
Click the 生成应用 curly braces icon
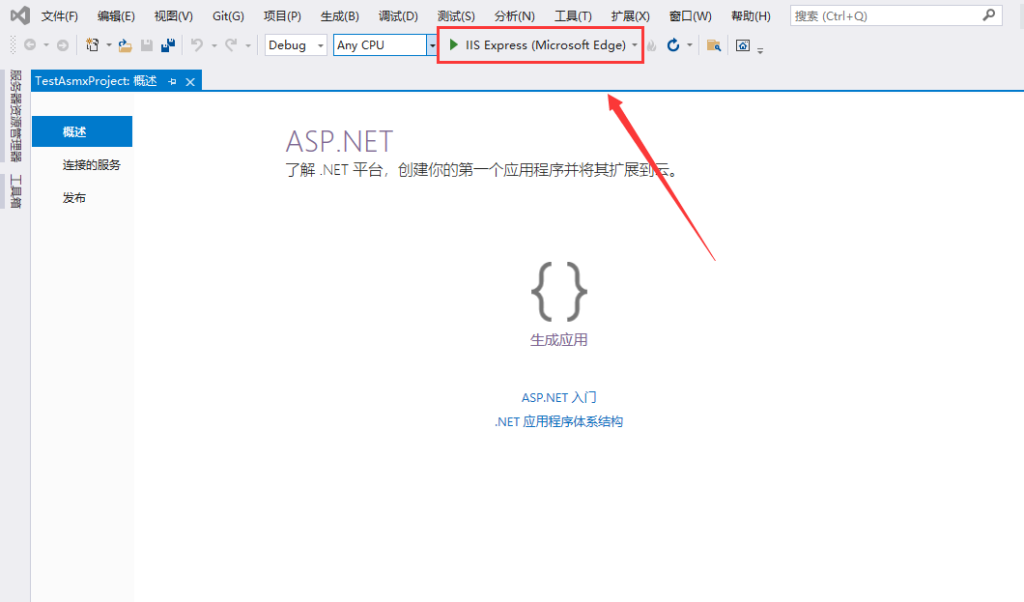(x=559, y=291)
